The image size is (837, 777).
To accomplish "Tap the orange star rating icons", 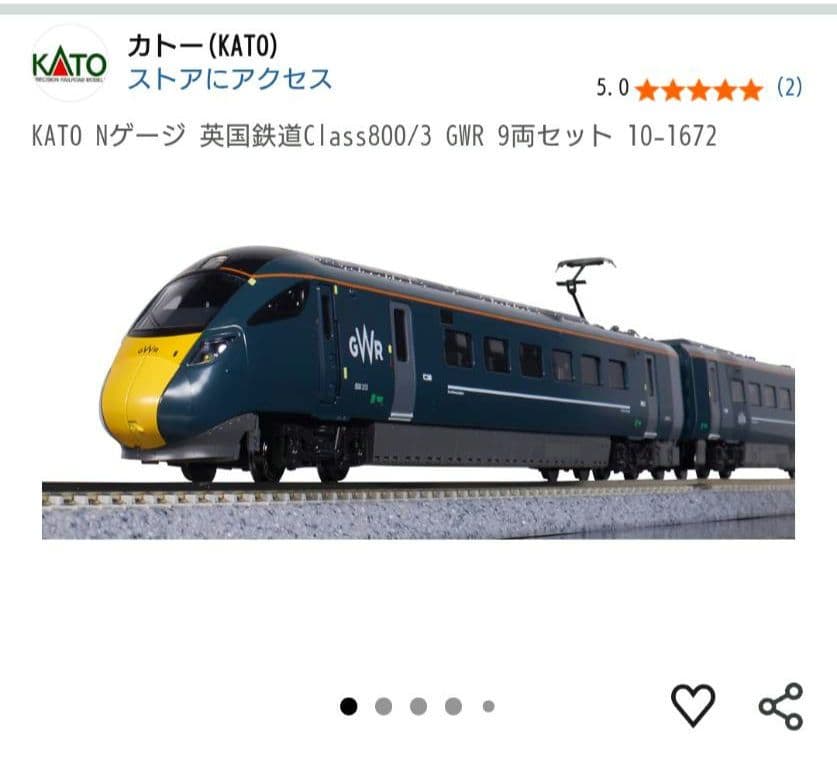I will click(699, 89).
